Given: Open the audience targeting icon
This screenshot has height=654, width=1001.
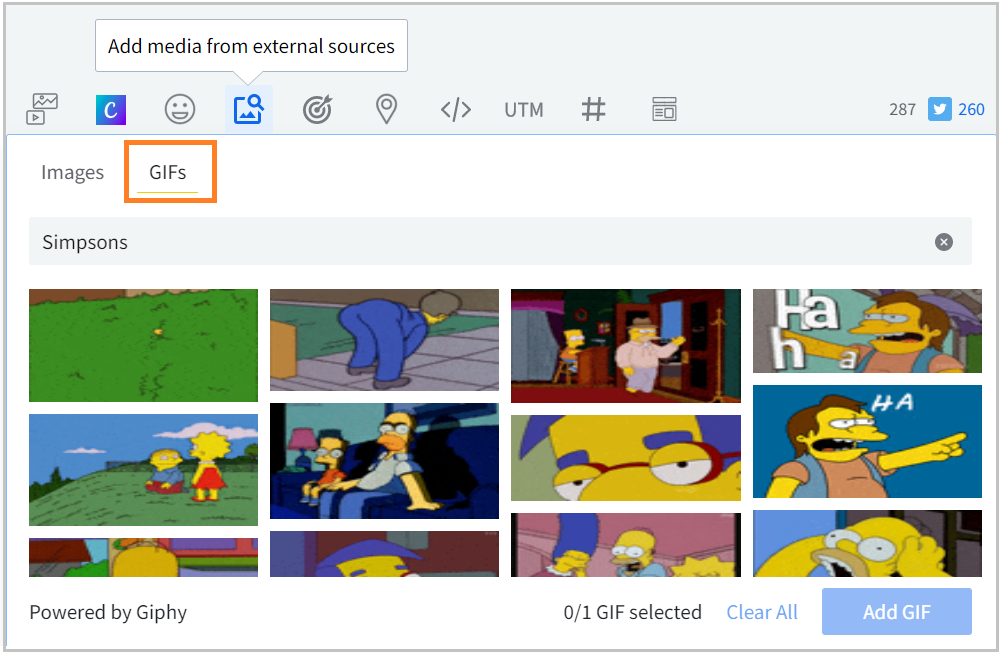Looking at the screenshot, I should tap(317, 109).
